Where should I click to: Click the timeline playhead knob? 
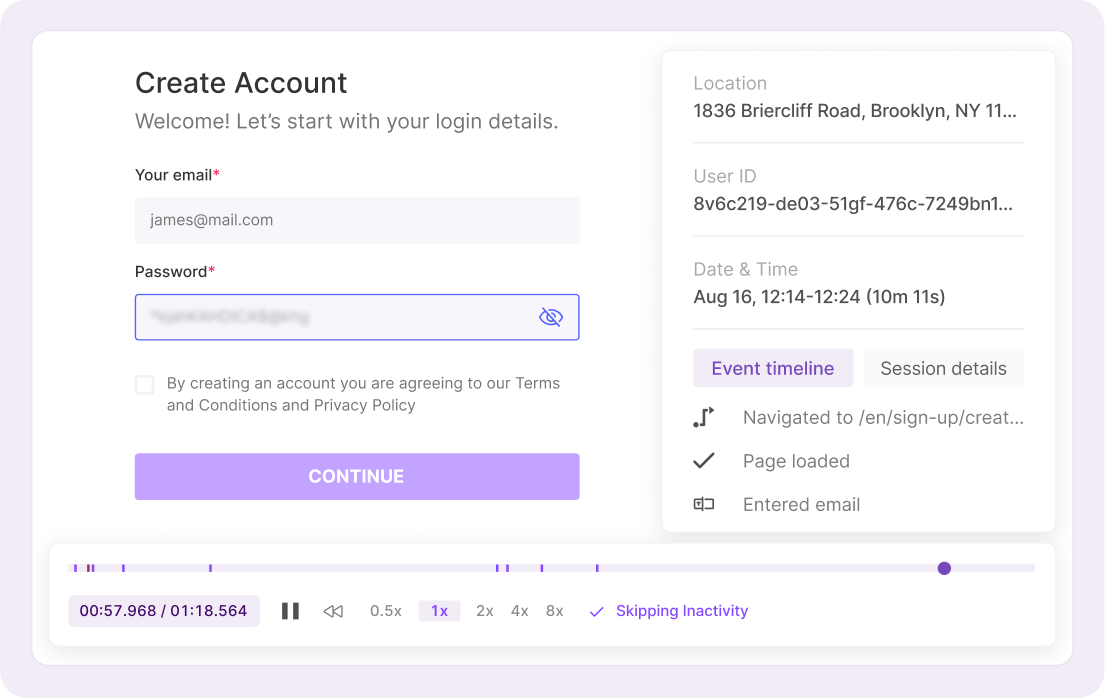point(944,568)
